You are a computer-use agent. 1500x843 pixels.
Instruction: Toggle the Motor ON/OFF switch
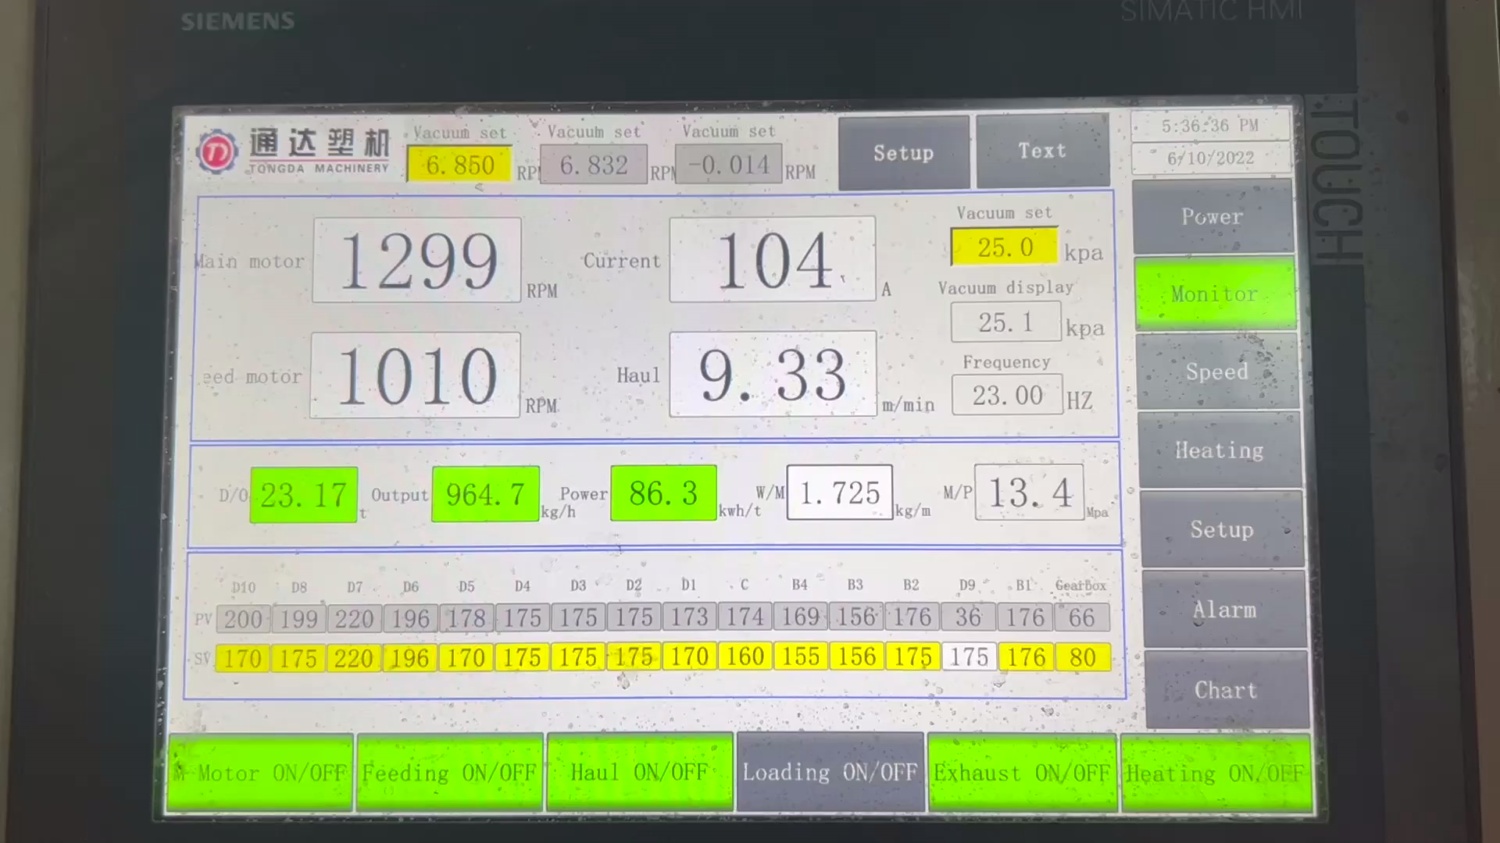point(260,773)
